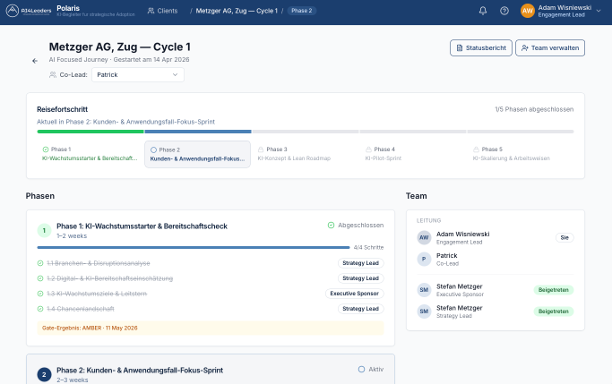This screenshot has width=612, height=384.
Task: Click '4/4 Schritte' counter
Action: 369,247
